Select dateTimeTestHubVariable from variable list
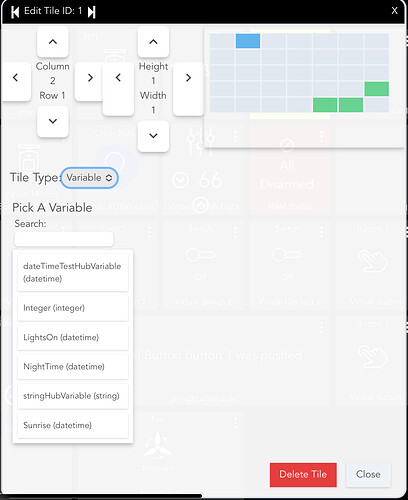Screen dimensions: 408x500 (73, 272)
